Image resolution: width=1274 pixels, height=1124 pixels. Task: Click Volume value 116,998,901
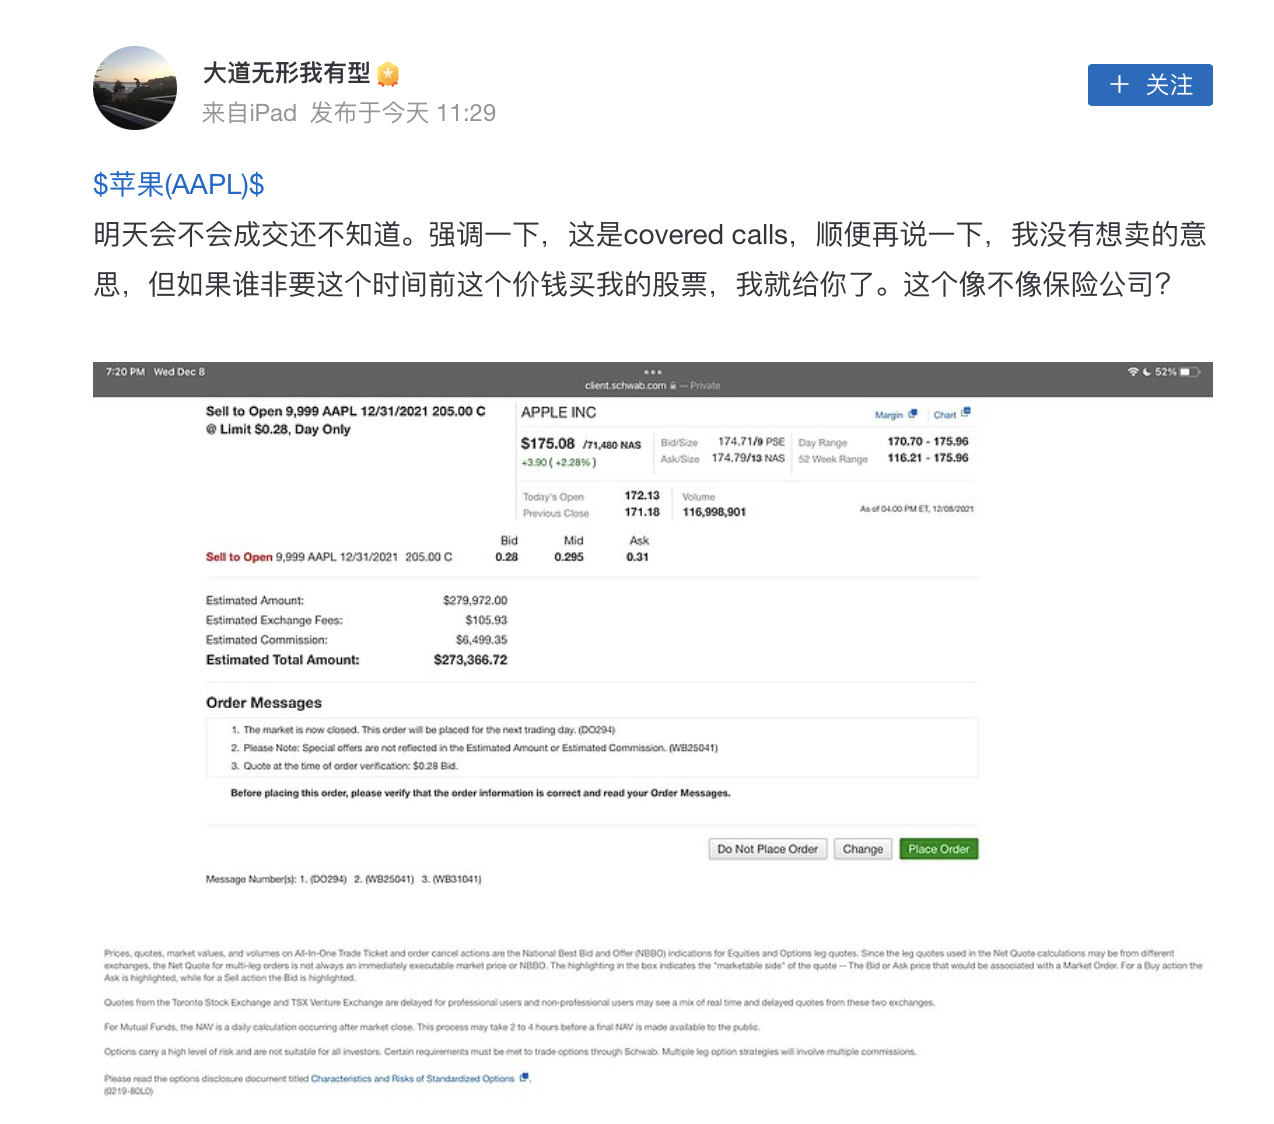[714, 512]
